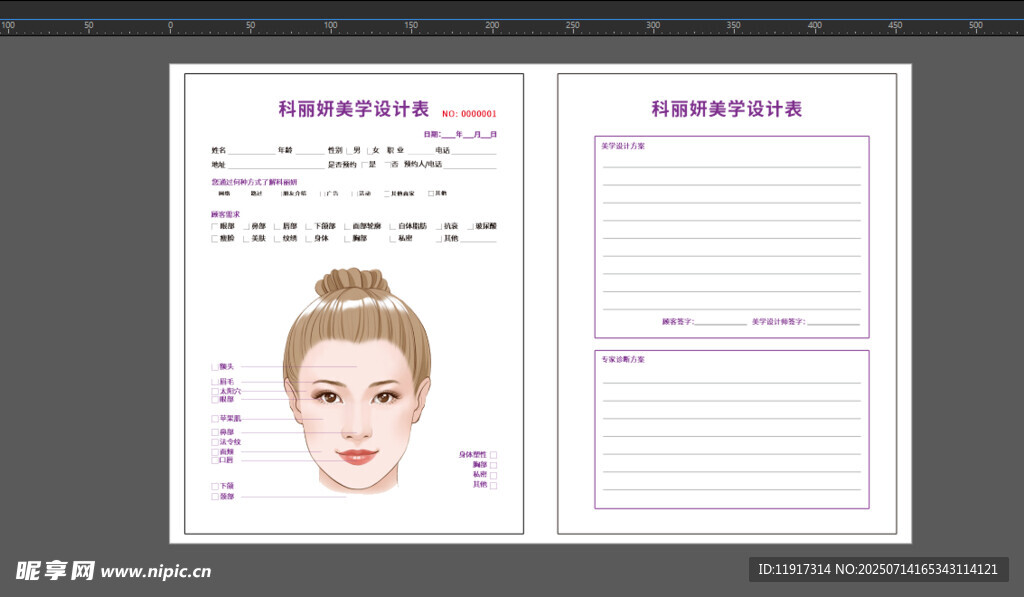Screen dimensions: 1024x597
Task: Click the 姓名 name field line
Action: [251, 152]
